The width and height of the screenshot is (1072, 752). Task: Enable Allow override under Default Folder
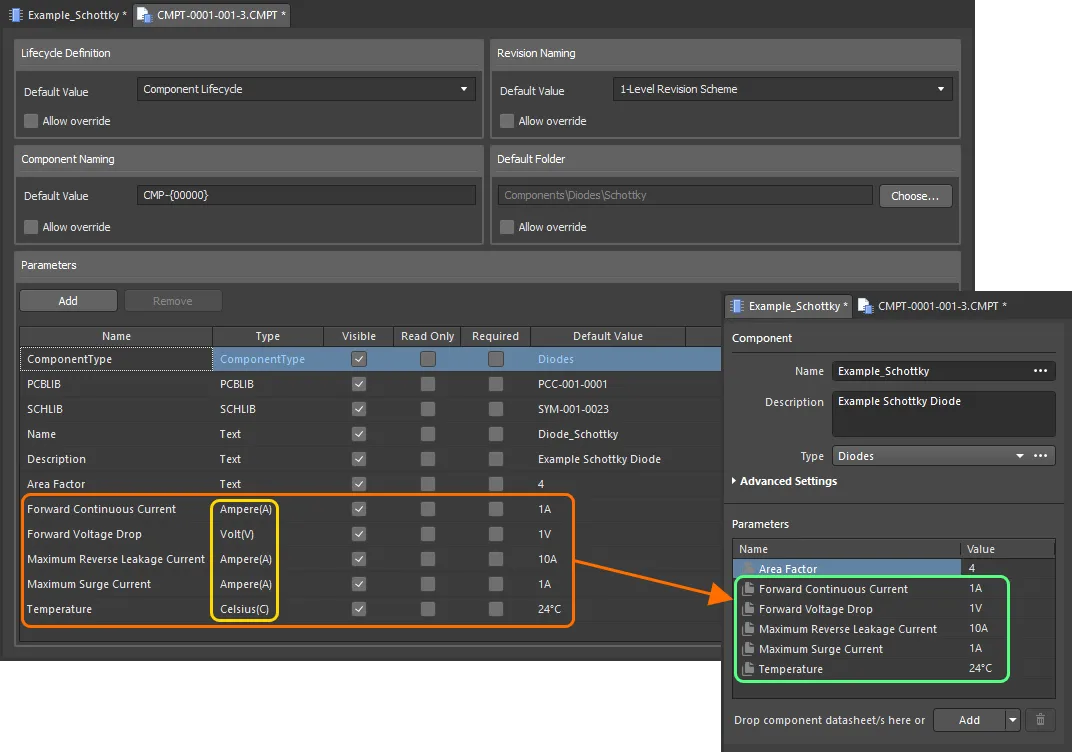506,227
